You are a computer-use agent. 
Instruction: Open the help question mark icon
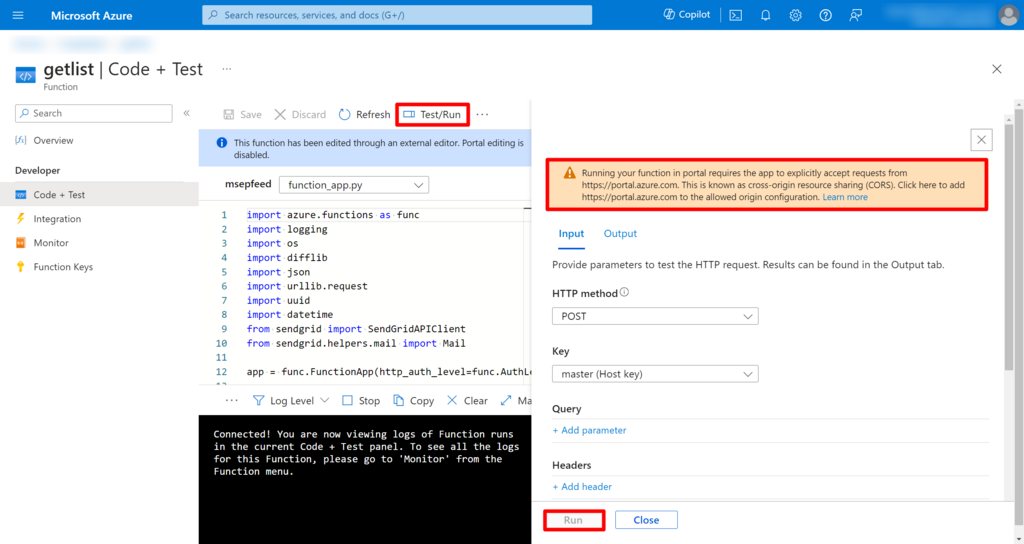825,15
